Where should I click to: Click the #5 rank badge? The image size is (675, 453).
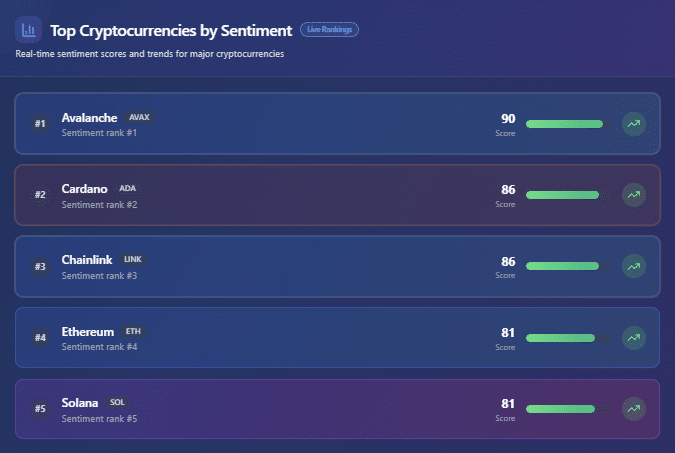pyautogui.click(x=40, y=409)
